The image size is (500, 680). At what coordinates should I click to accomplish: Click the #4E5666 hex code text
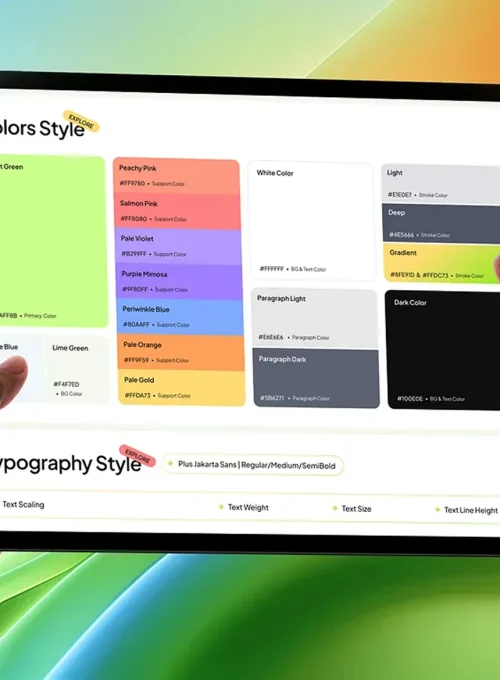click(x=401, y=235)
